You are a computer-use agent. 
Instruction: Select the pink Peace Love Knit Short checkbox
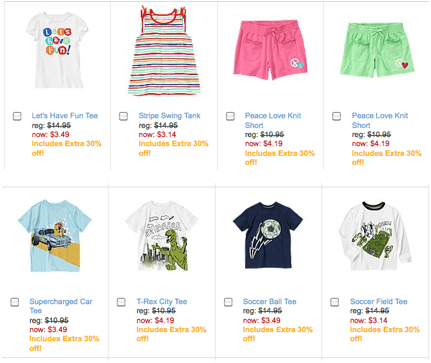pyautogui.click(x=230, y=116)
